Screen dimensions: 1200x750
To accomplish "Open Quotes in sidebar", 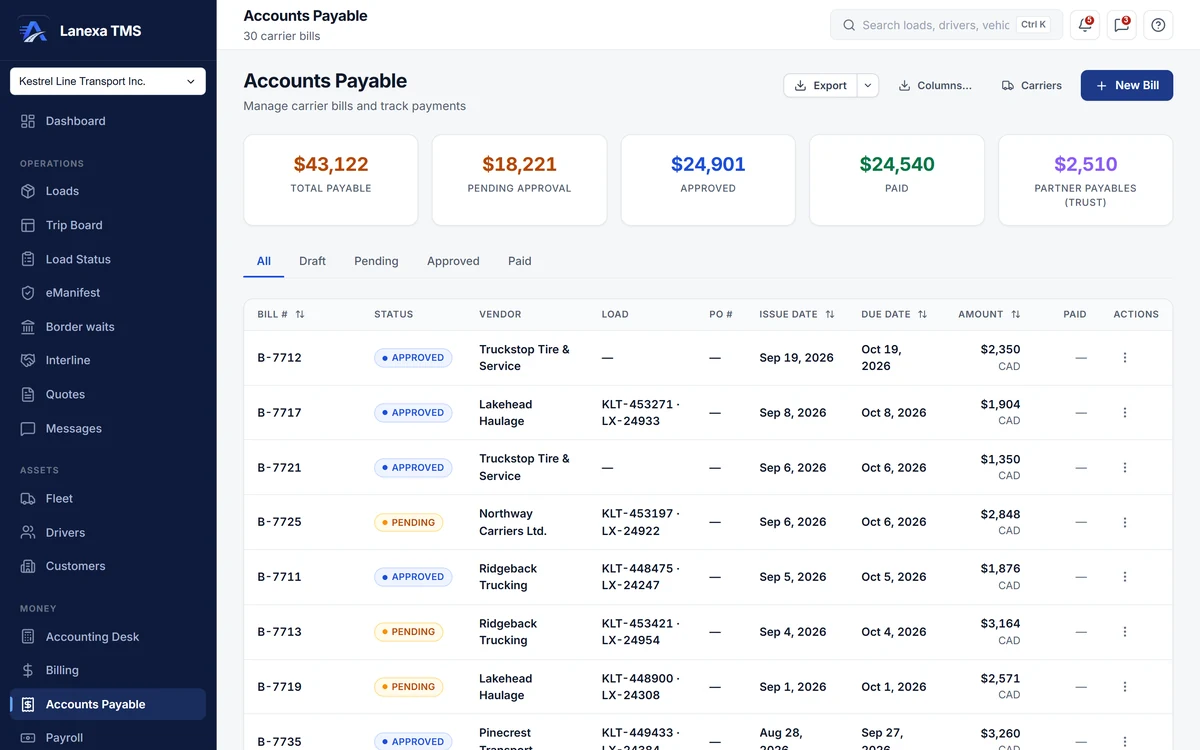I will (x=108, y=394).
